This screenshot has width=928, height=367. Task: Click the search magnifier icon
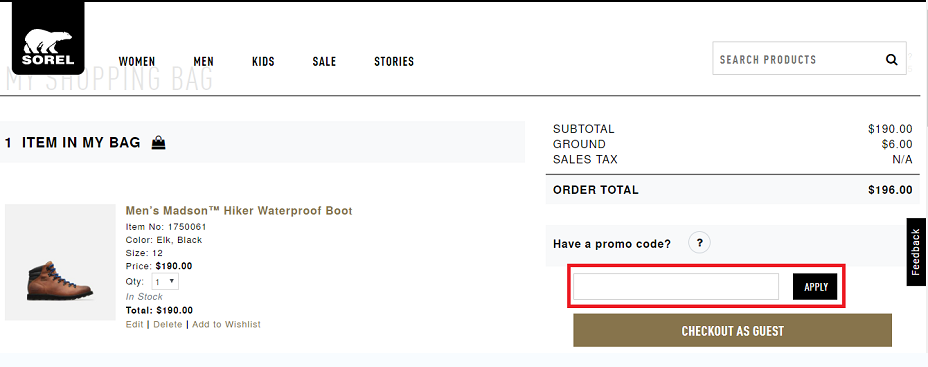(891, 59)
